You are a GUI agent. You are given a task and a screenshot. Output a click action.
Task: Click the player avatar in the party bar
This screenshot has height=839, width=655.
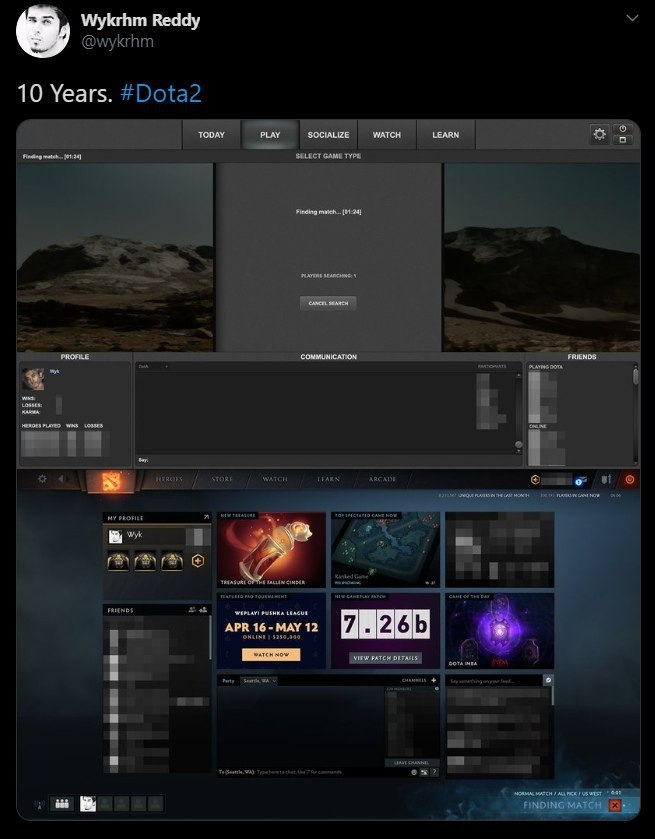pyautogui.click(x=88, y=803)
